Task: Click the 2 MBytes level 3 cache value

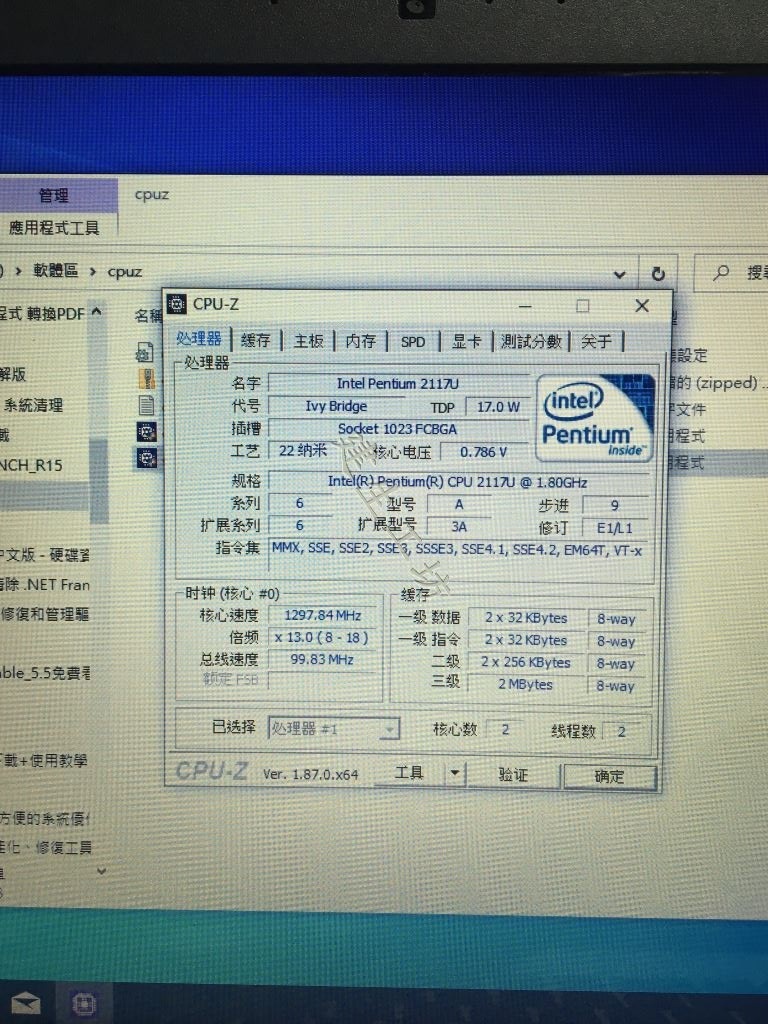Action: [x=526, y=684]
